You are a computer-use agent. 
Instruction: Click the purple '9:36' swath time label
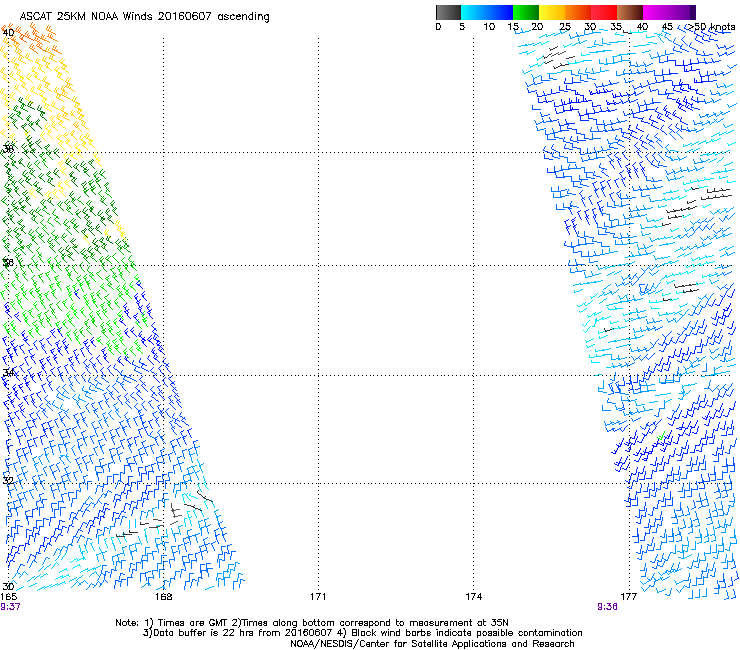pyautogui.click(x=607, y=607)
